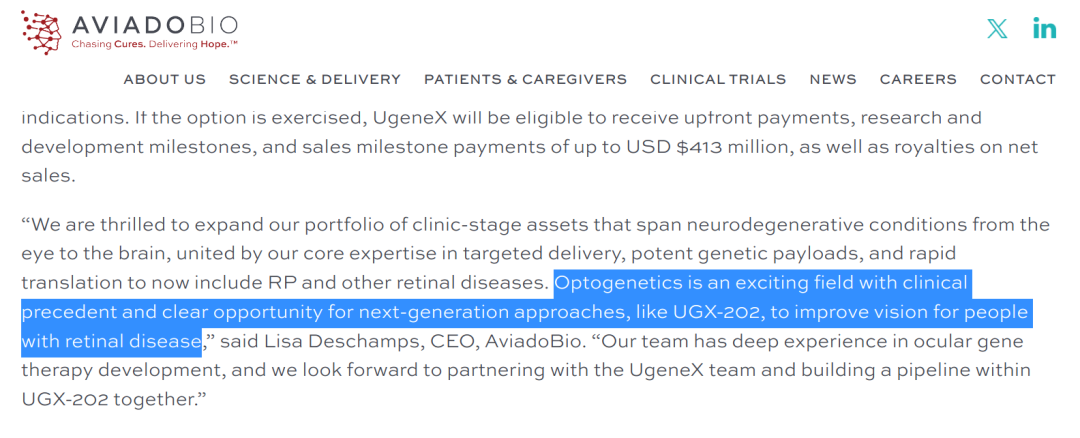Navigate to the News page

coord(833,79)
